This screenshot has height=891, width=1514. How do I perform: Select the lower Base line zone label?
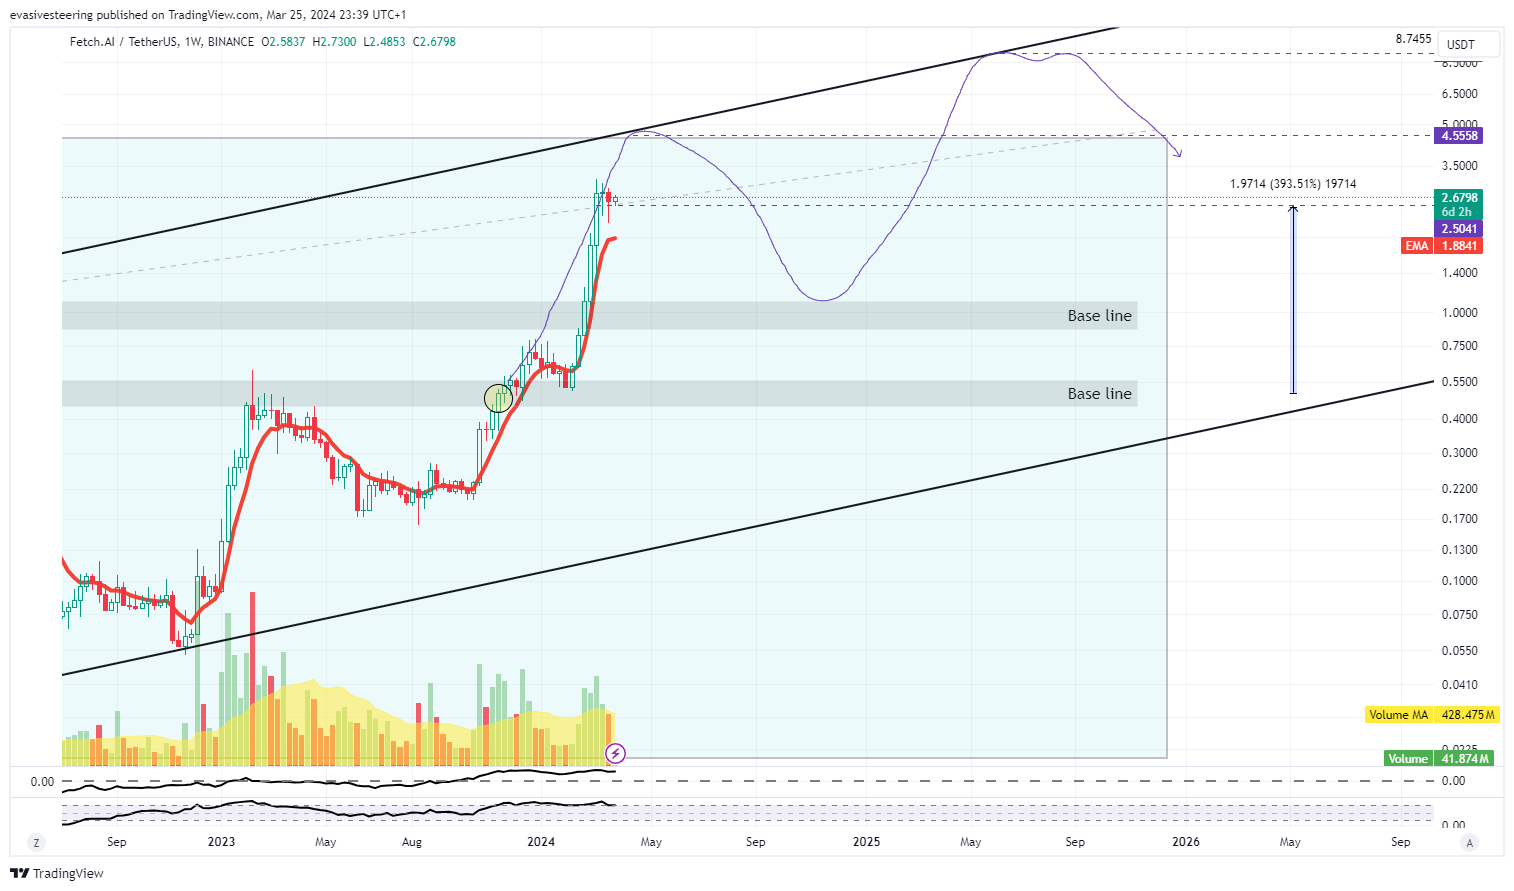coord(1099,394)
